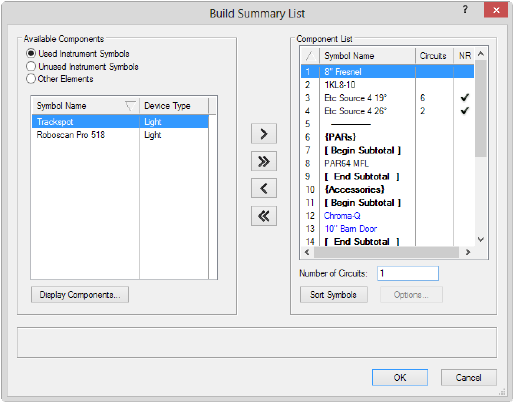Sort by Symbol Name in Available Components
This screenshot has height=403, width=514.
tap(85, 106)
